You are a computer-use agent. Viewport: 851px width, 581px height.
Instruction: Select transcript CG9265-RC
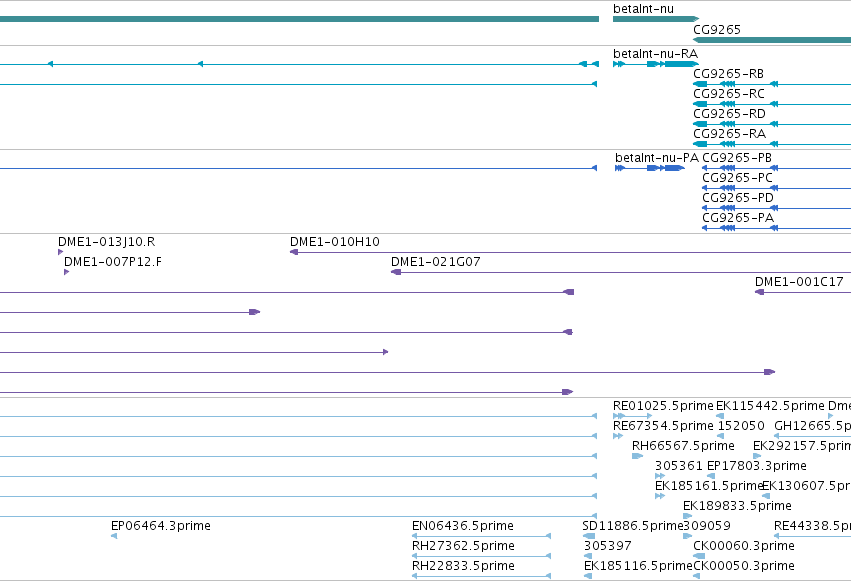729,94
